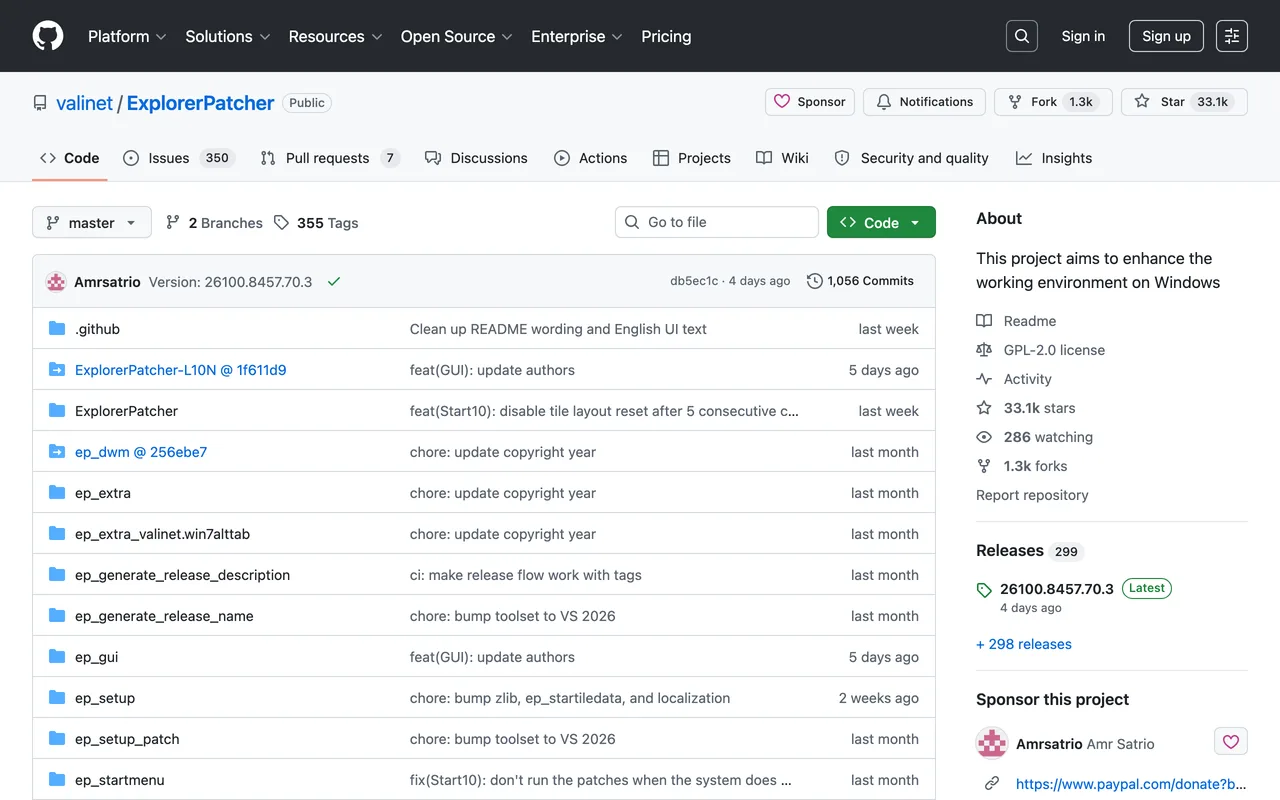Open commit hash db5ec1c
The height and width of the screenshot is (800, 1280).
coord(694,281)
